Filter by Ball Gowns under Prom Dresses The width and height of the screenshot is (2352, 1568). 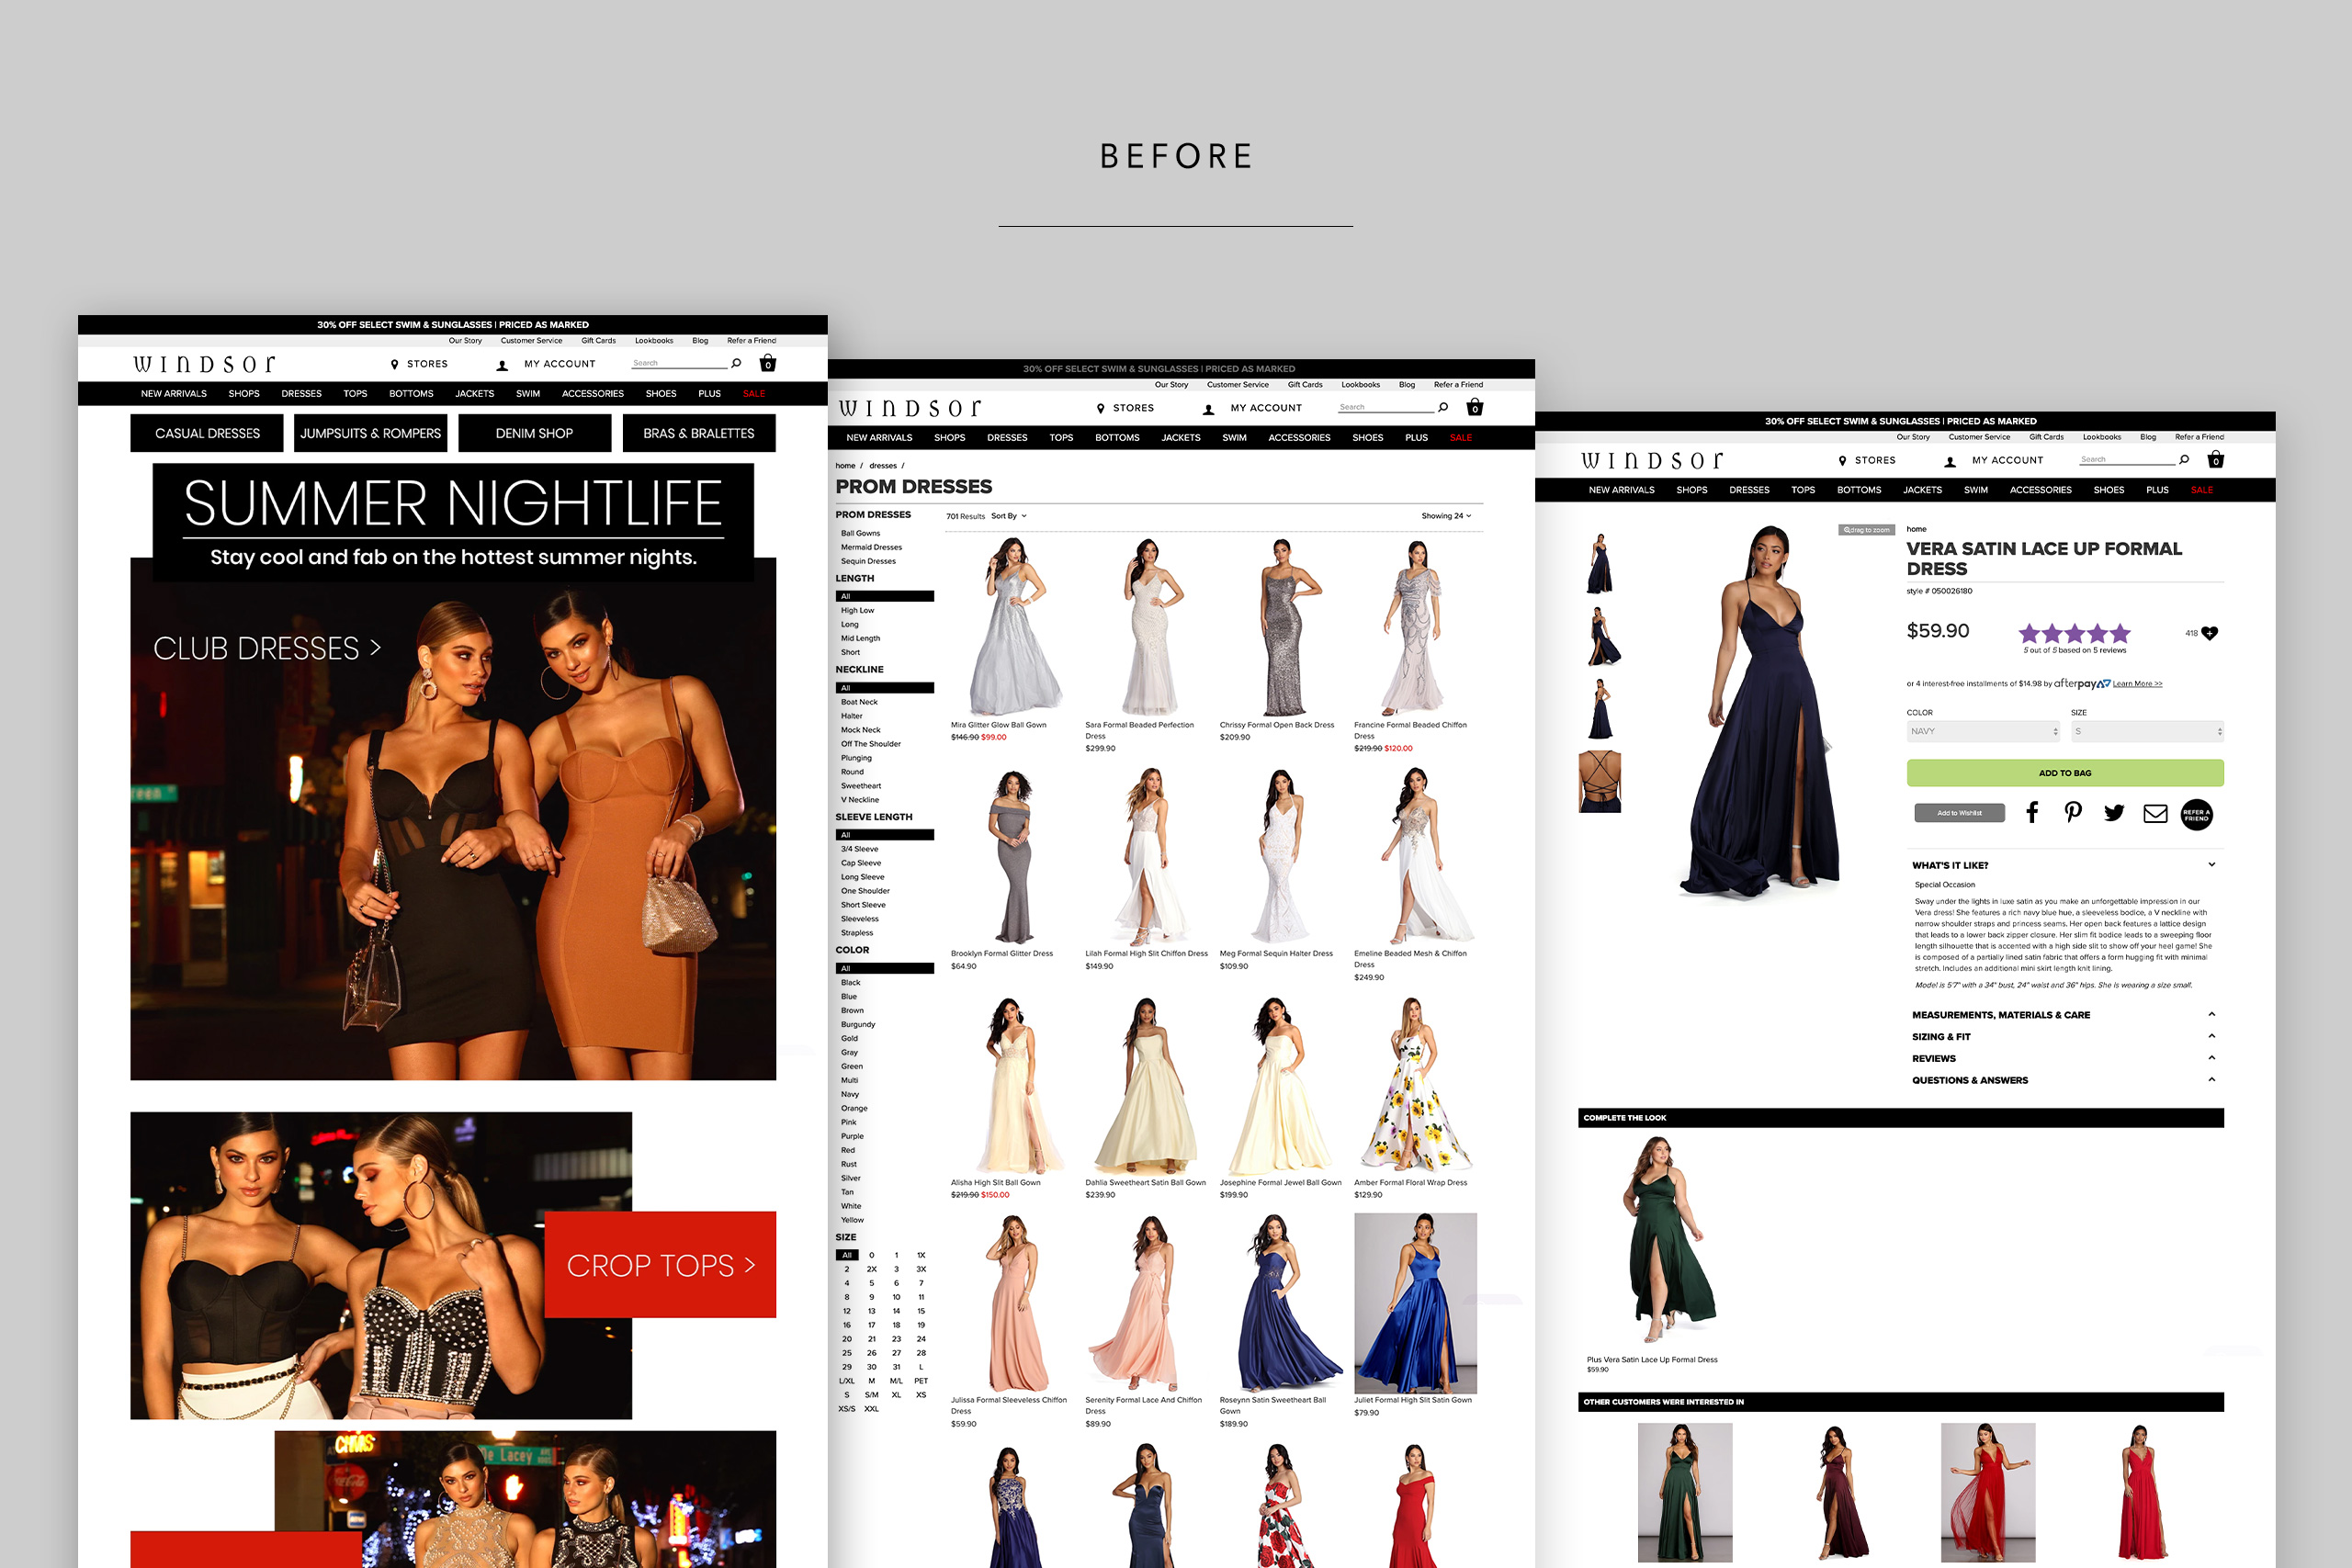860,534
